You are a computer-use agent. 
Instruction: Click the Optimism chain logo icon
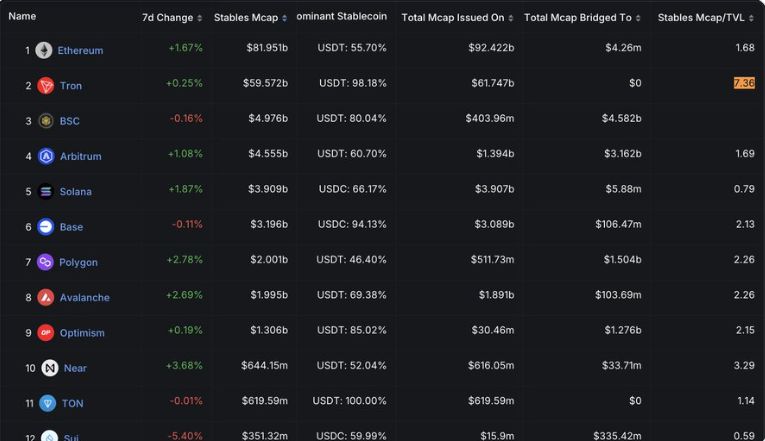[45, 333]
